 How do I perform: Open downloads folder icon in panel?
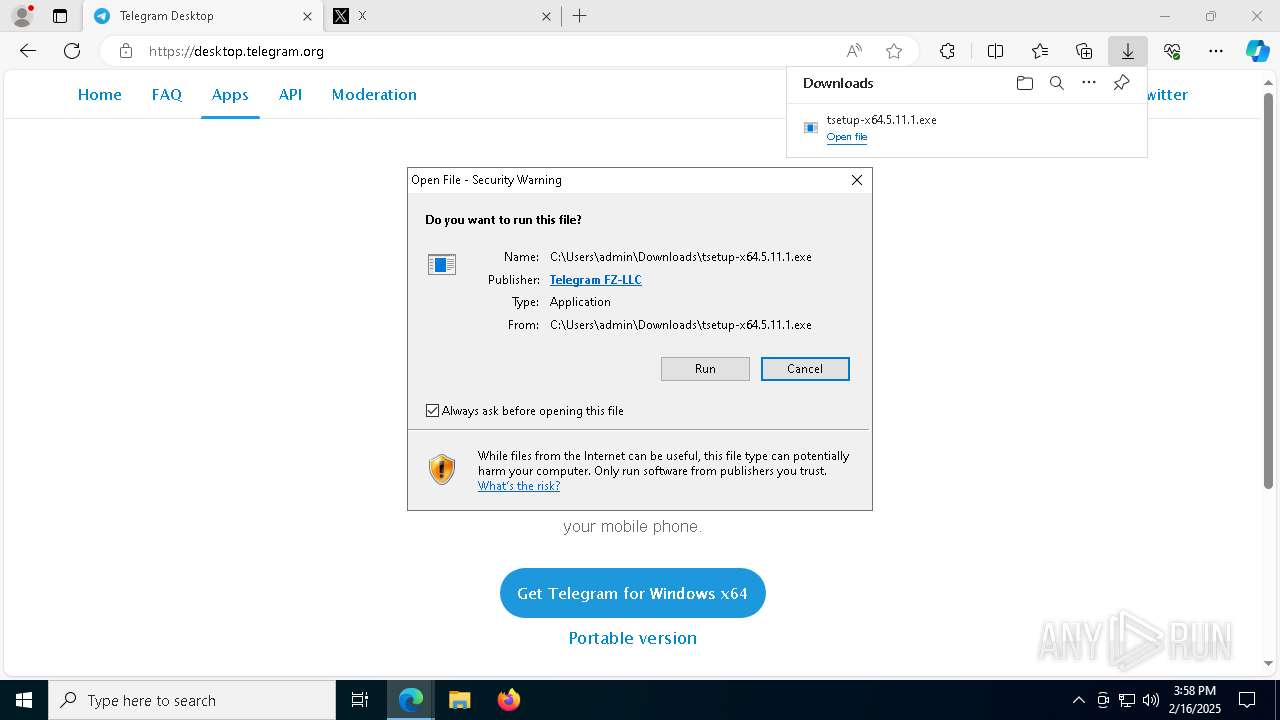coord(1024,83)
